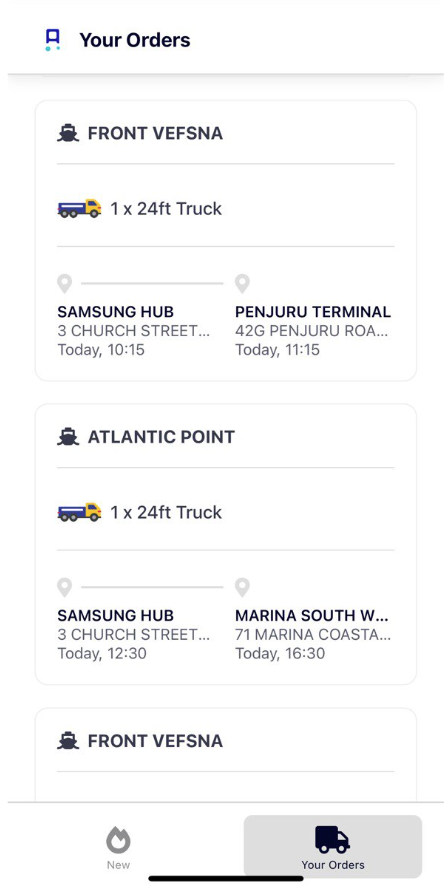The image size is (448, 891).
Task: Click the pickup pin above SAMSUNG HUB 10:15
Action: click(x=65, y=284)
